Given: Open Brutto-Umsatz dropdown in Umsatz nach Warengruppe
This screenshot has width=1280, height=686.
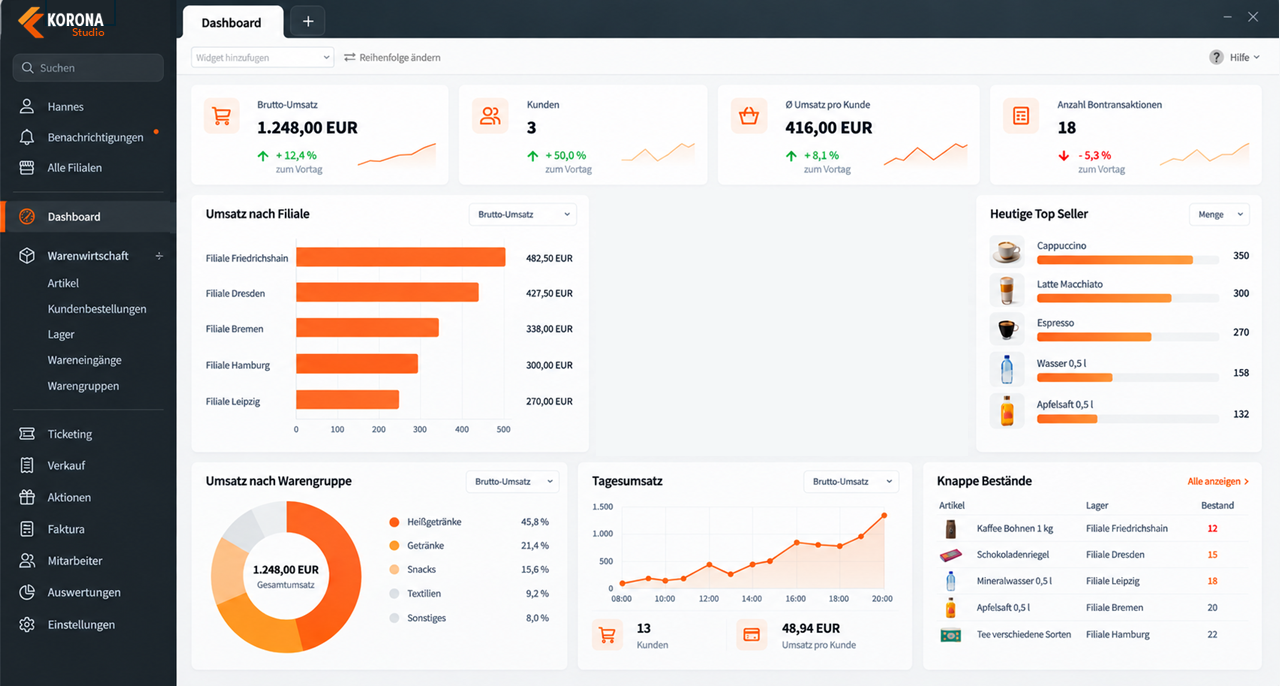Looking at the screenshot, I should (x=512, y=482).
